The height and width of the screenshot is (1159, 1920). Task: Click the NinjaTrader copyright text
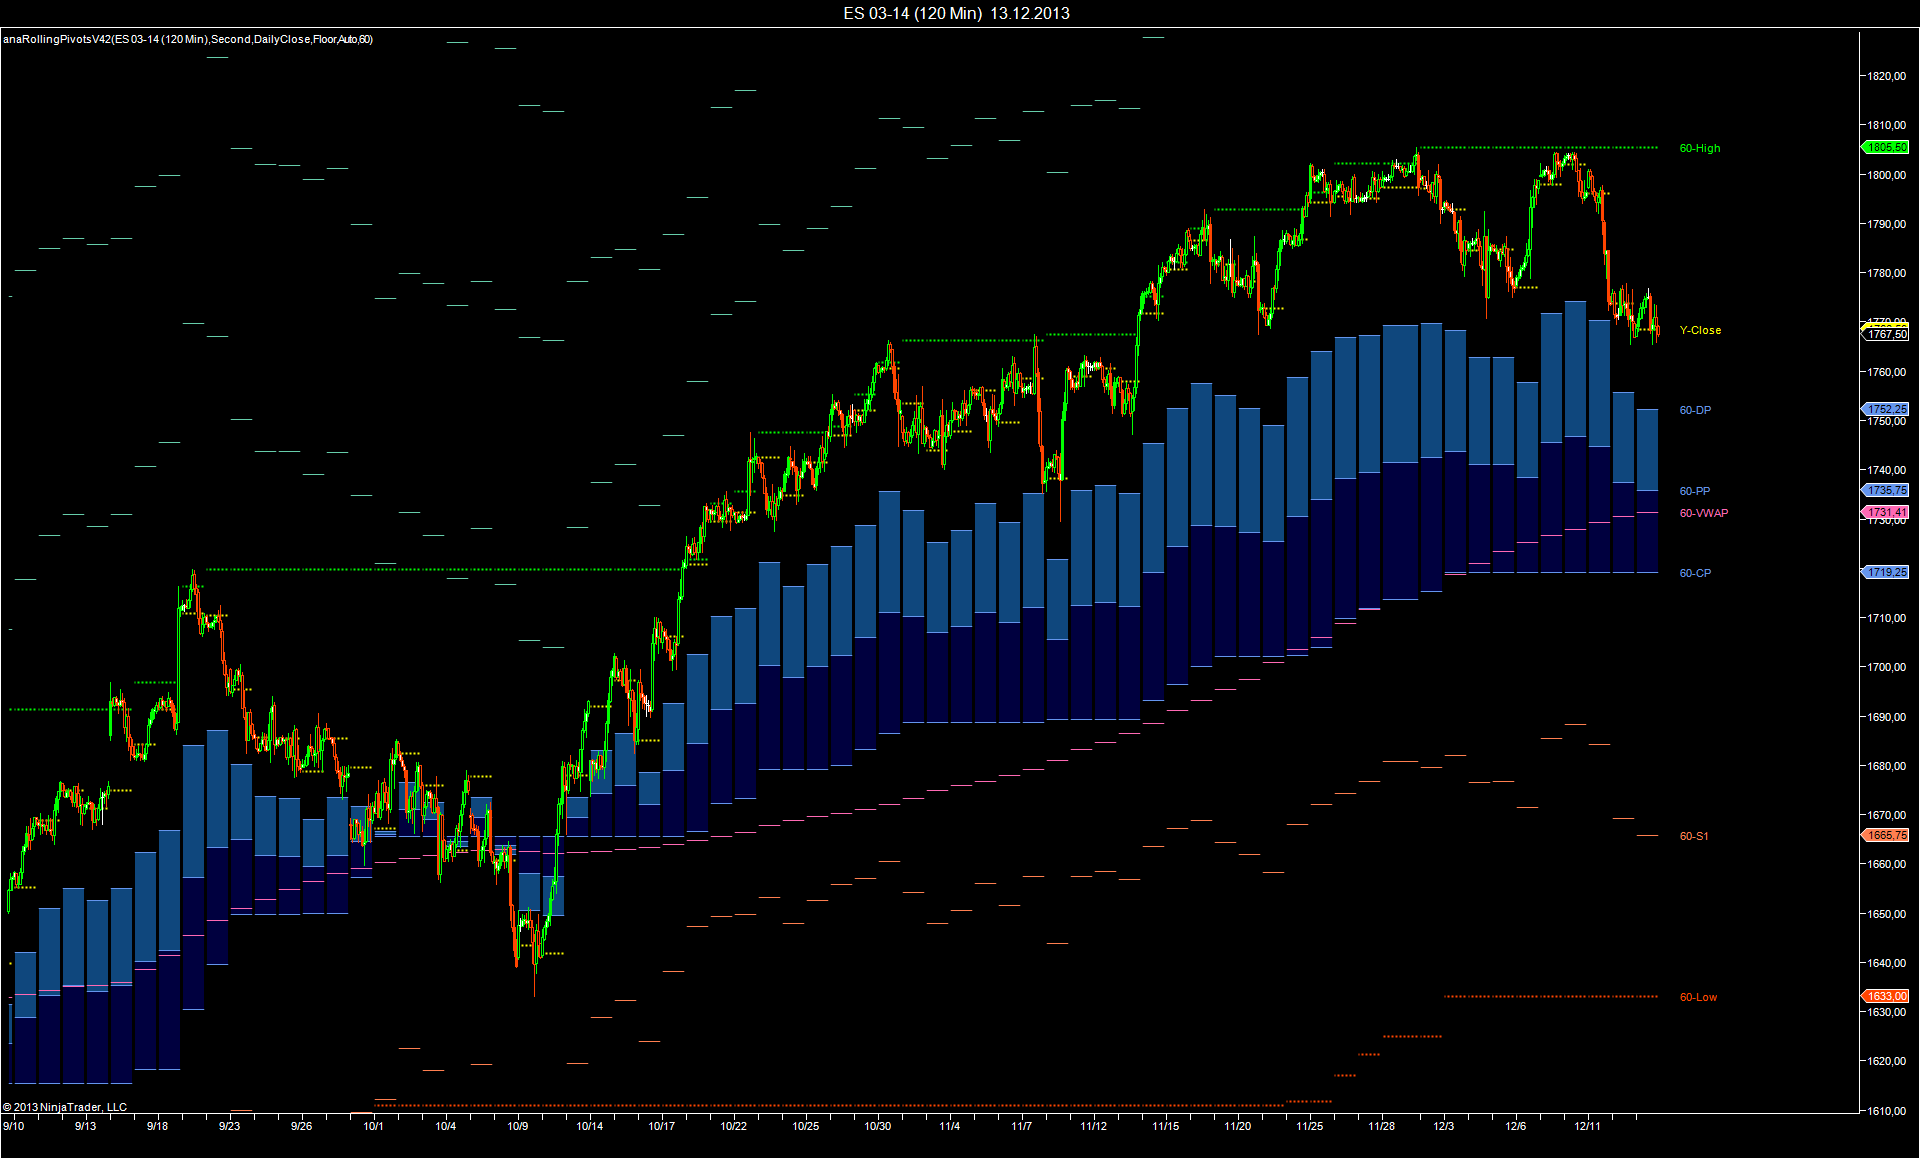pyautogui.click(x=65, y=1108)
